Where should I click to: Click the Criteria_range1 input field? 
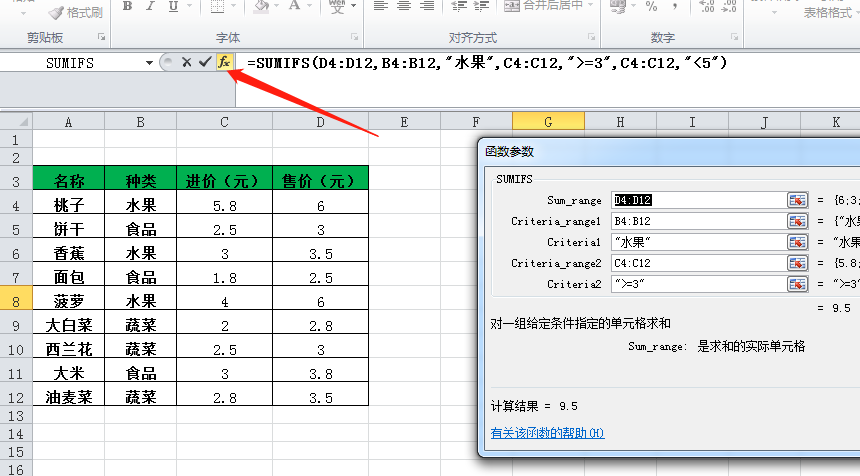pos(699,221)
